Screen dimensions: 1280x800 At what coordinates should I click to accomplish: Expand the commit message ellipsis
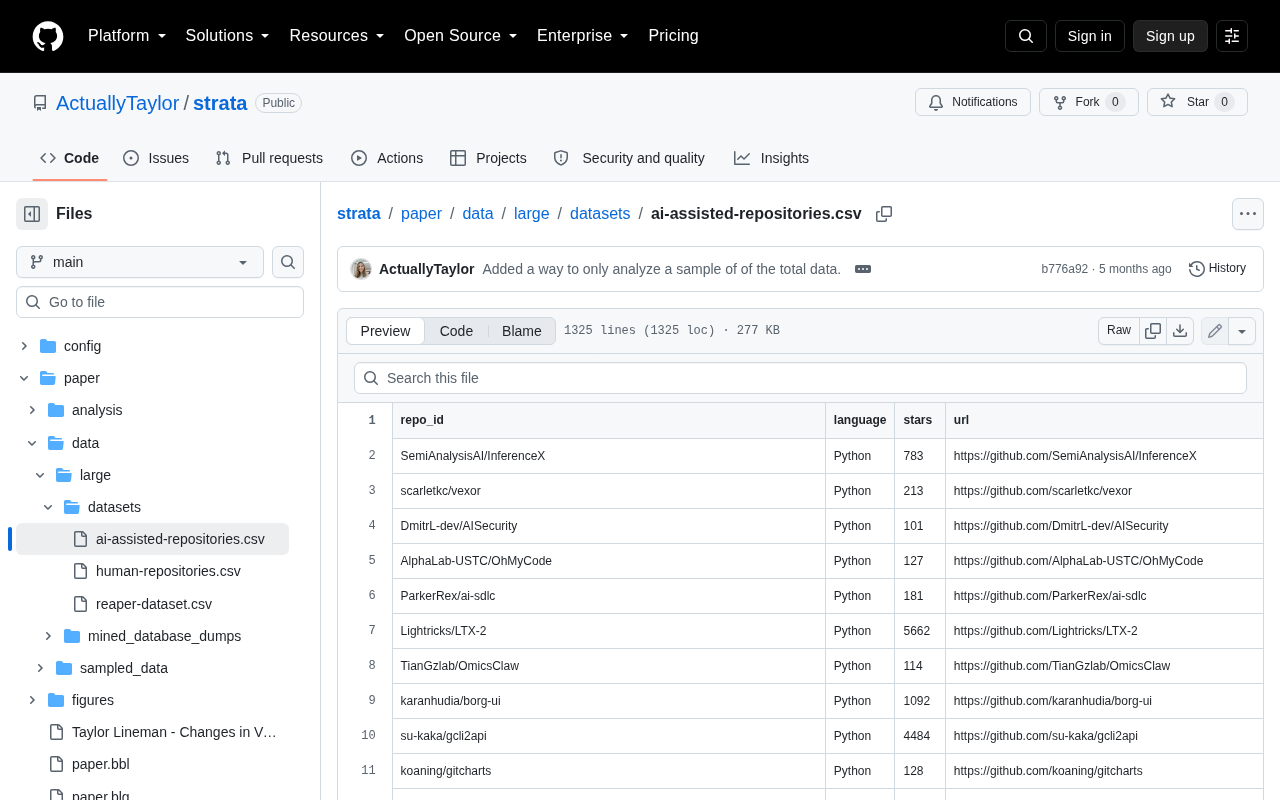[x=863, y=269]
